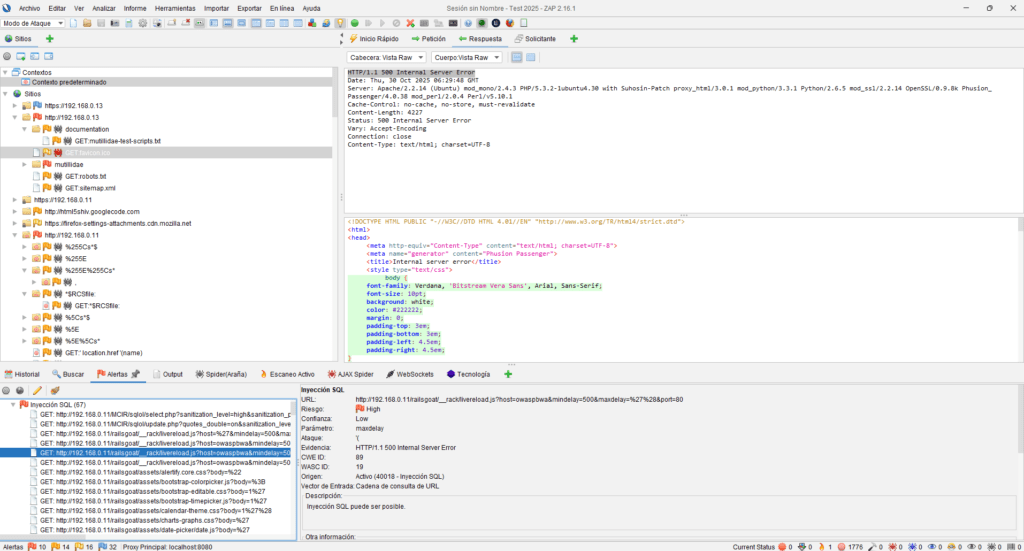Open the Herramientas menu

pyautogui.click(x=175, y=7)
